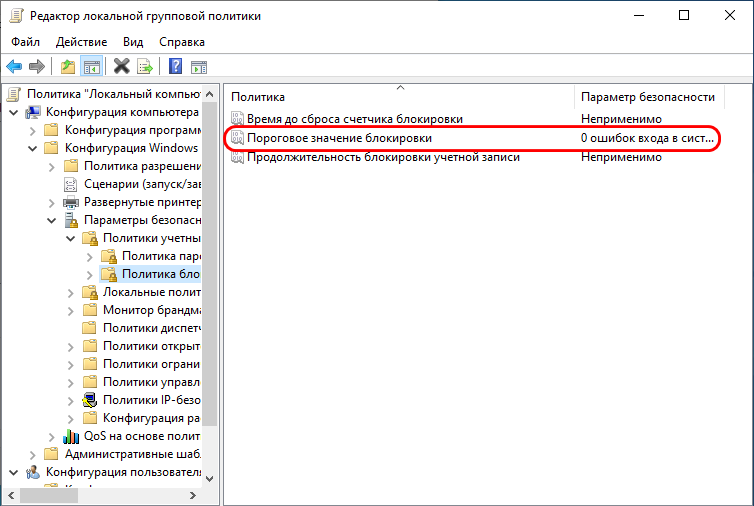754x506 pixels.
Task: Open the Файл menu
Action: click(x=26, y=42)
